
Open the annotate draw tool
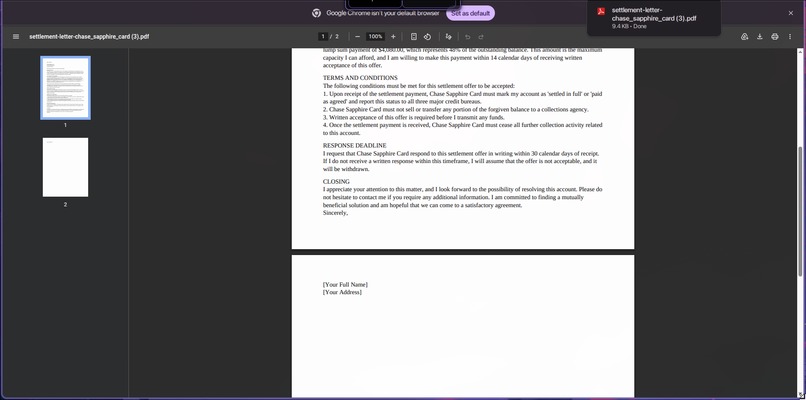click(x=448, y=37)
